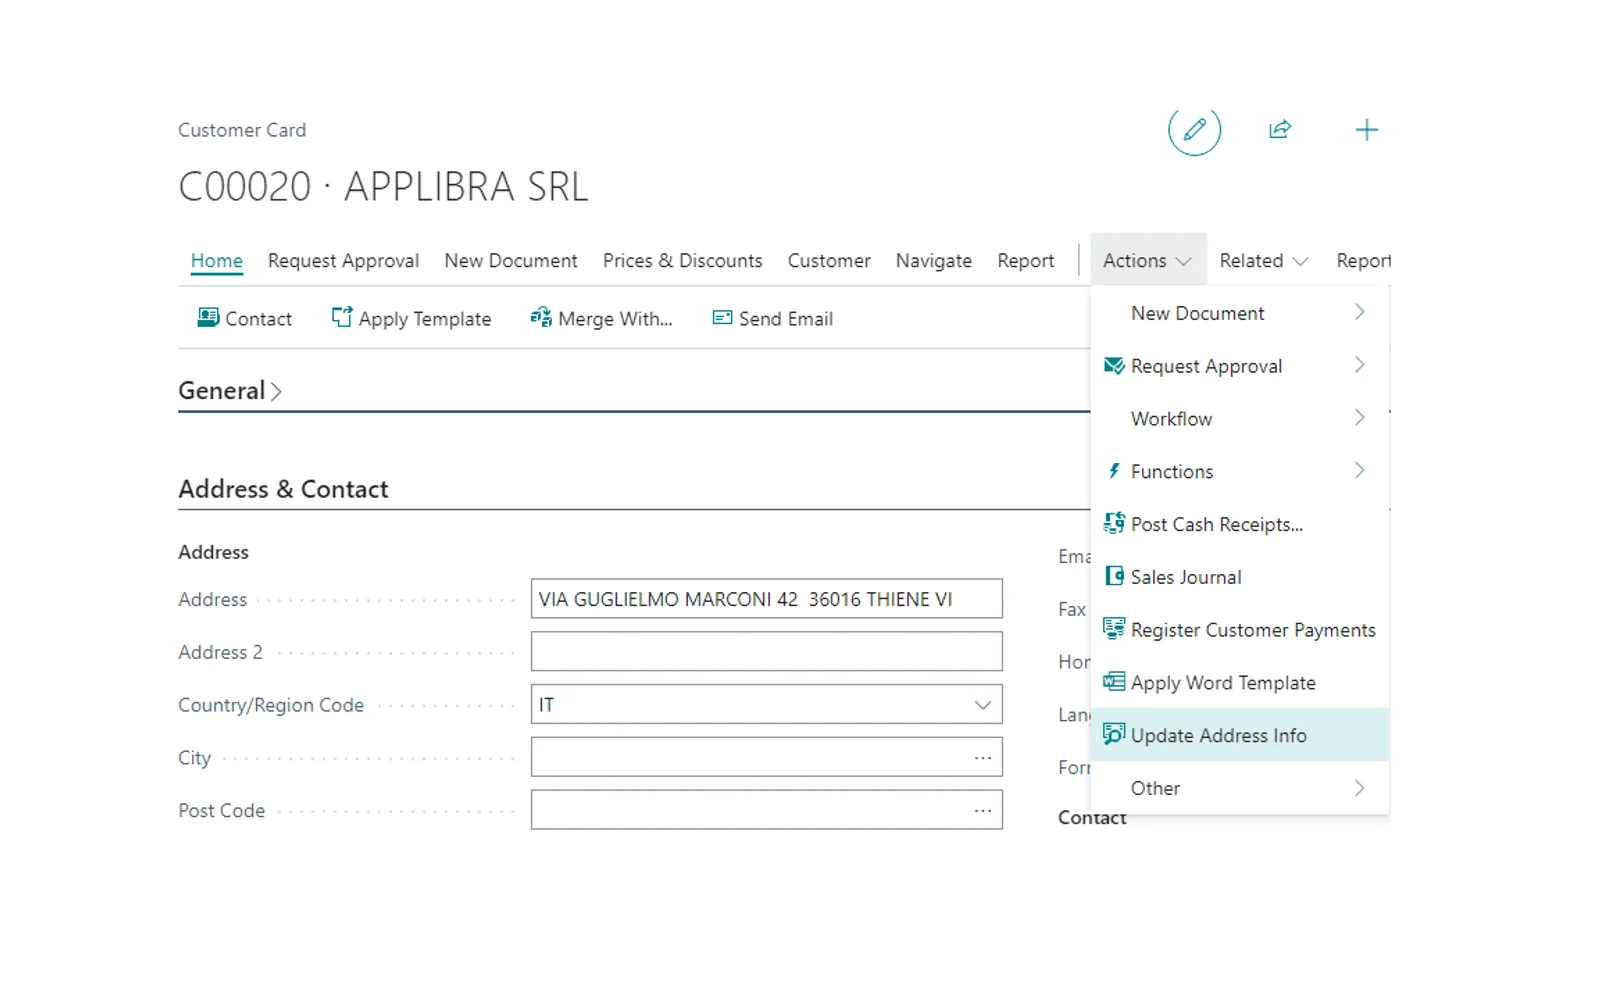
Task: Open the Actions dropdown
Action: (1148, 260)
